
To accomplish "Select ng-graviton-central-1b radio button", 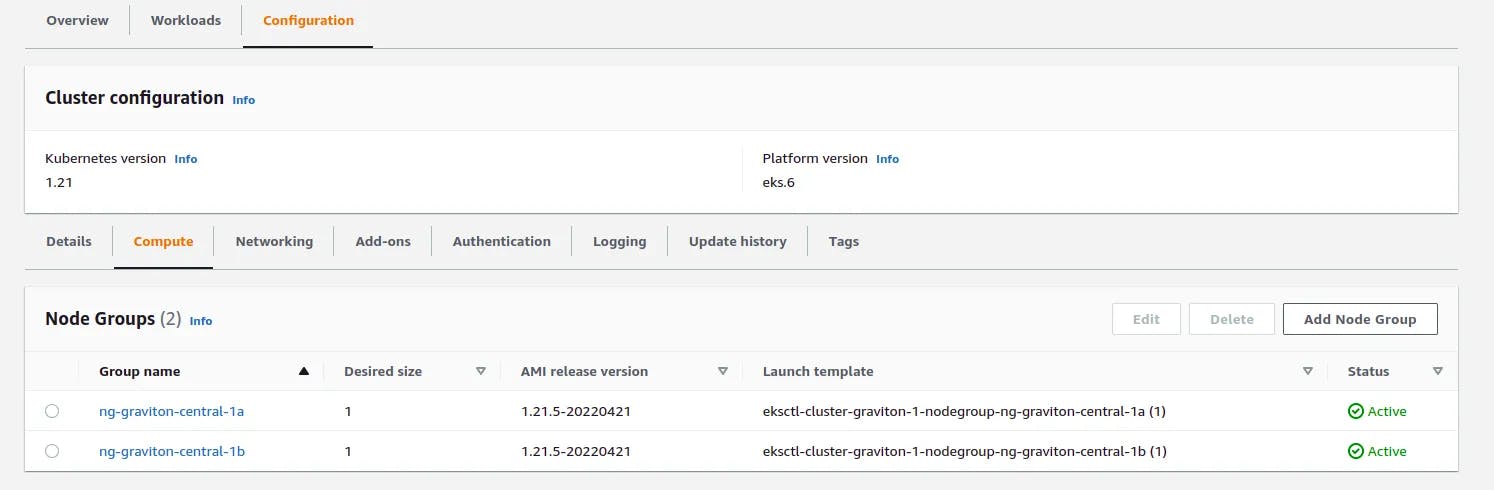I will point(52,451).
